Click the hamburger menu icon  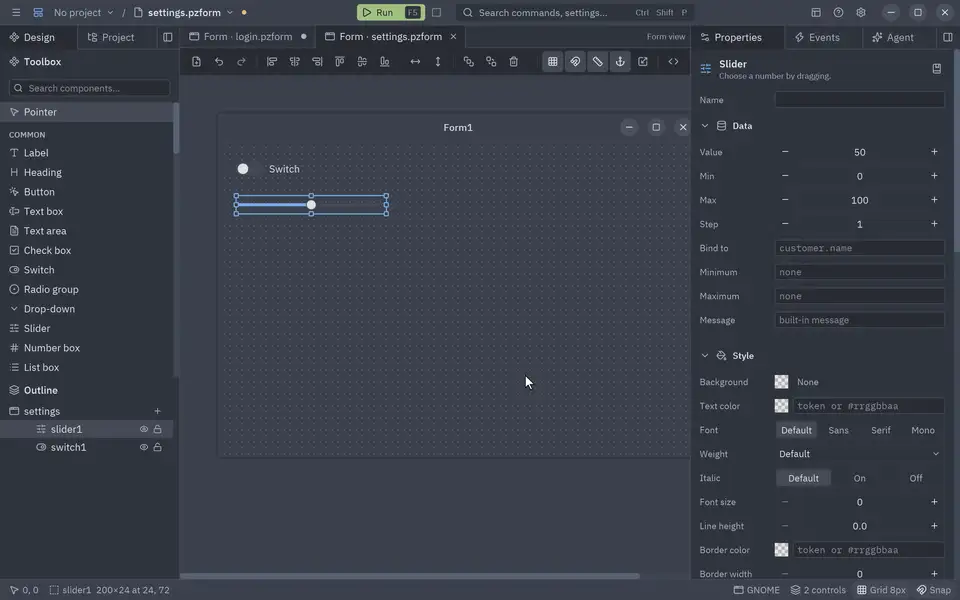(x=16, y=12)
